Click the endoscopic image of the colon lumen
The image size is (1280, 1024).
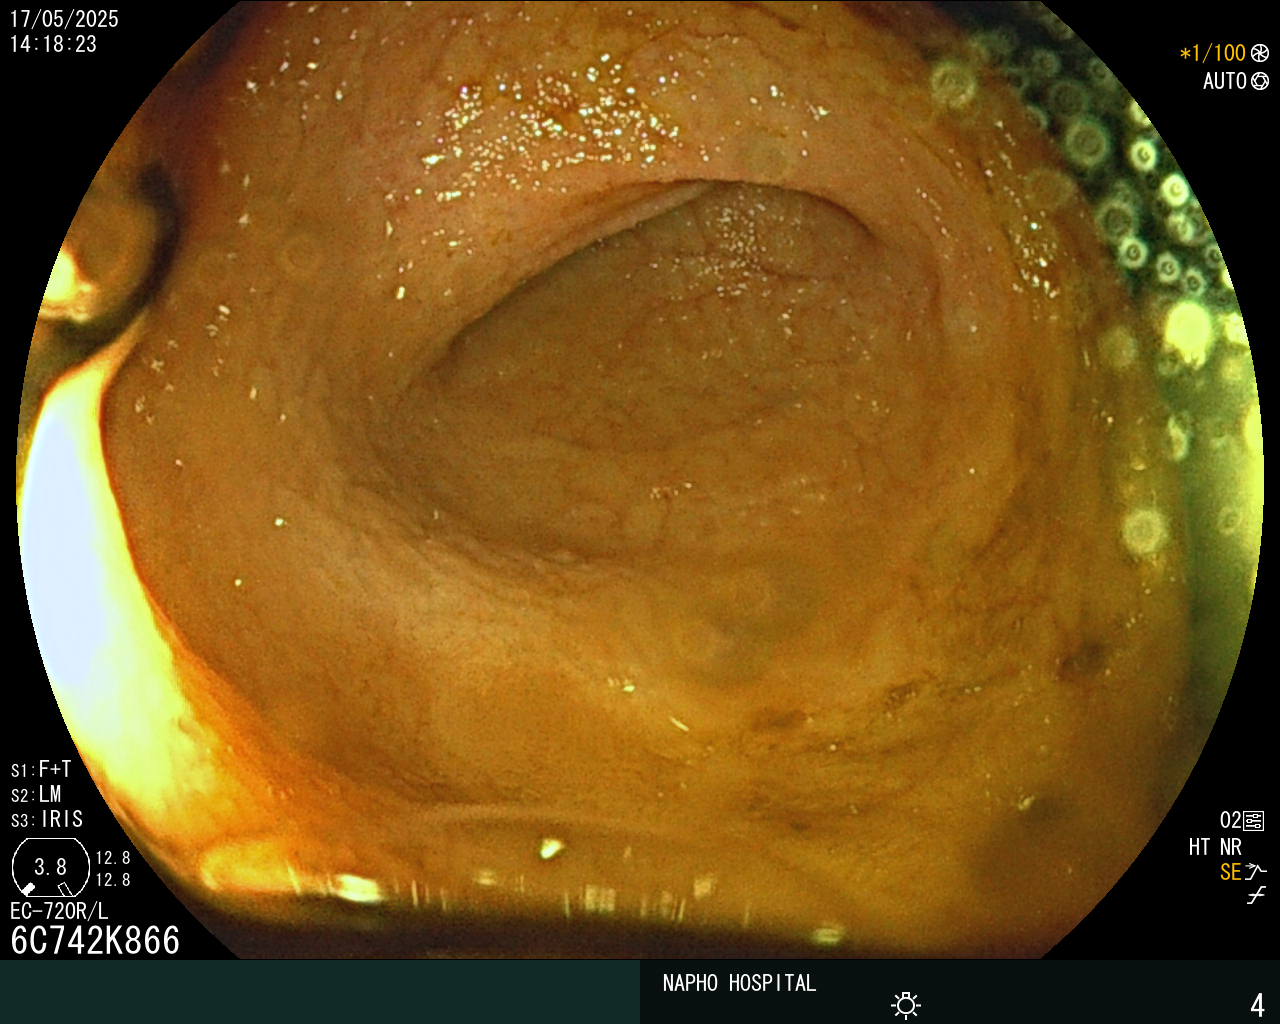640,480
